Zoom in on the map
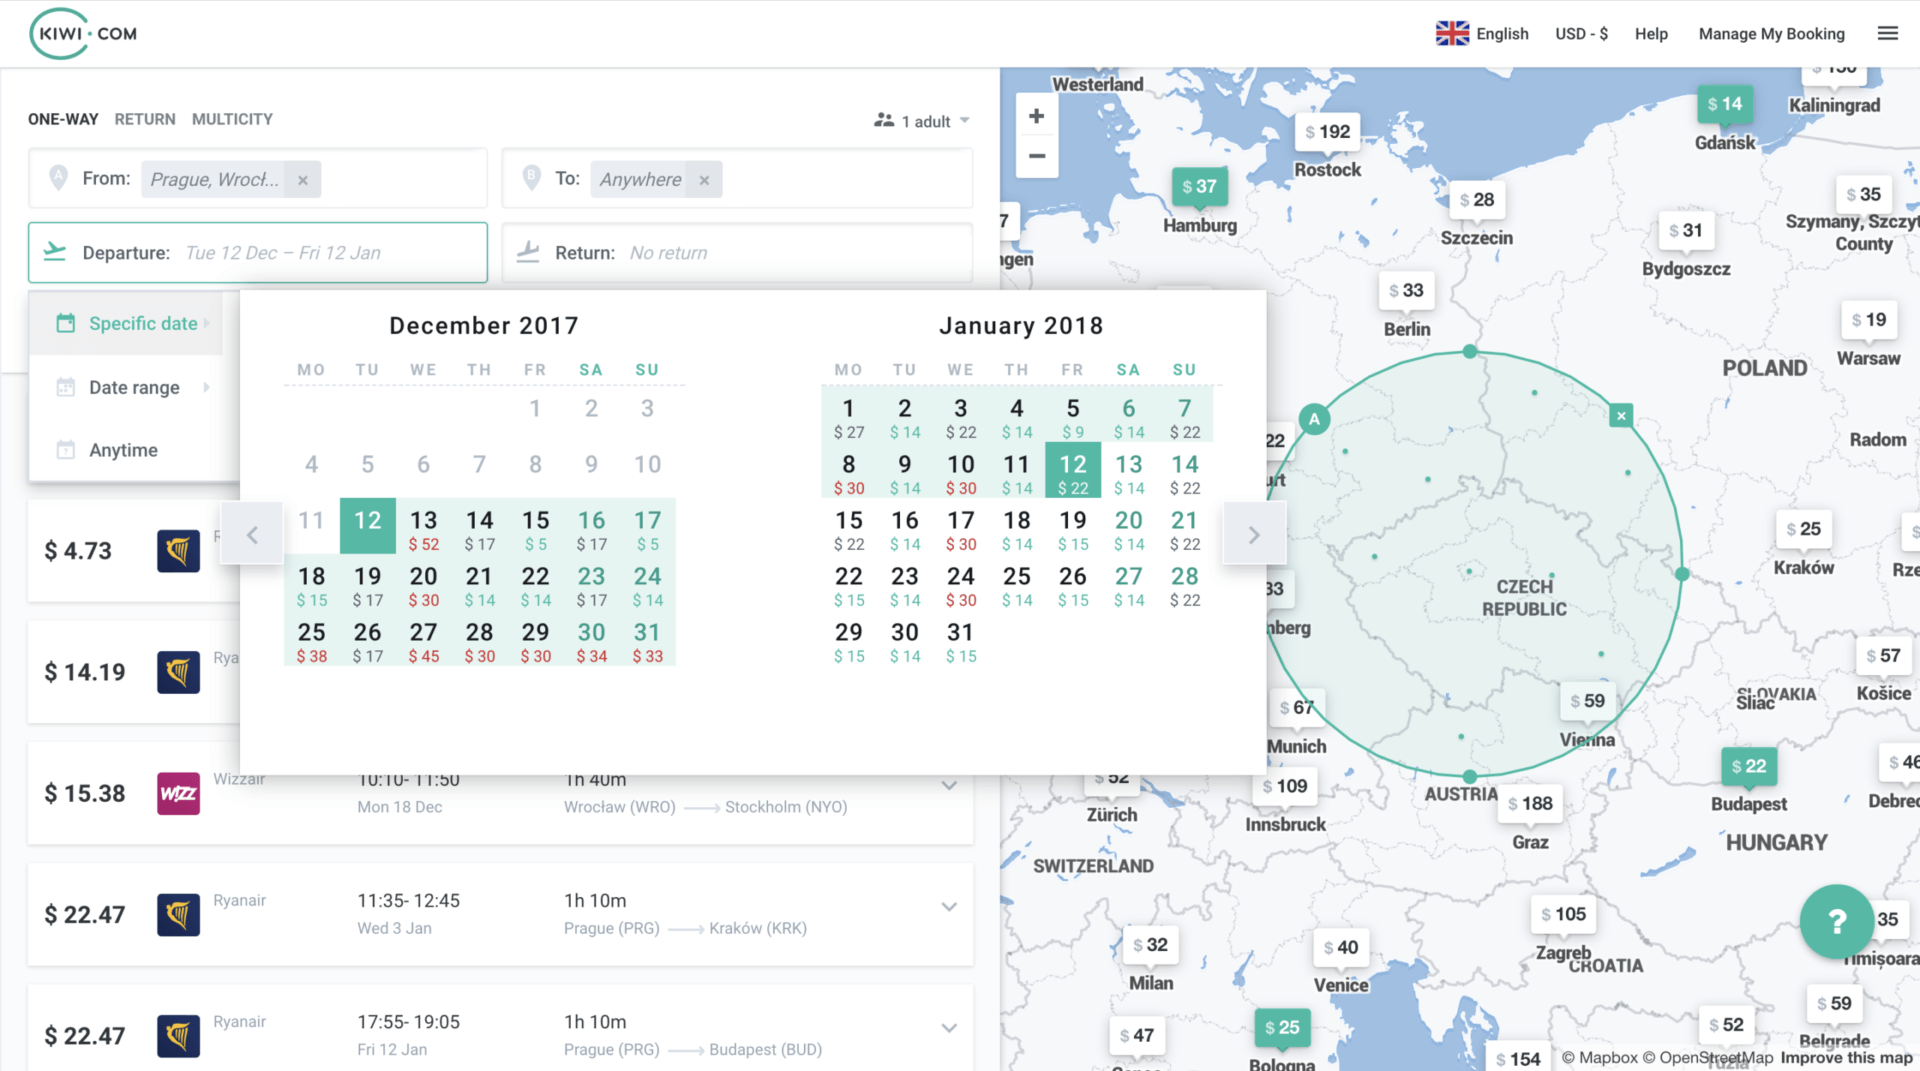Viewport: 1920px width, 1071px height. (x=1037, y=116)
